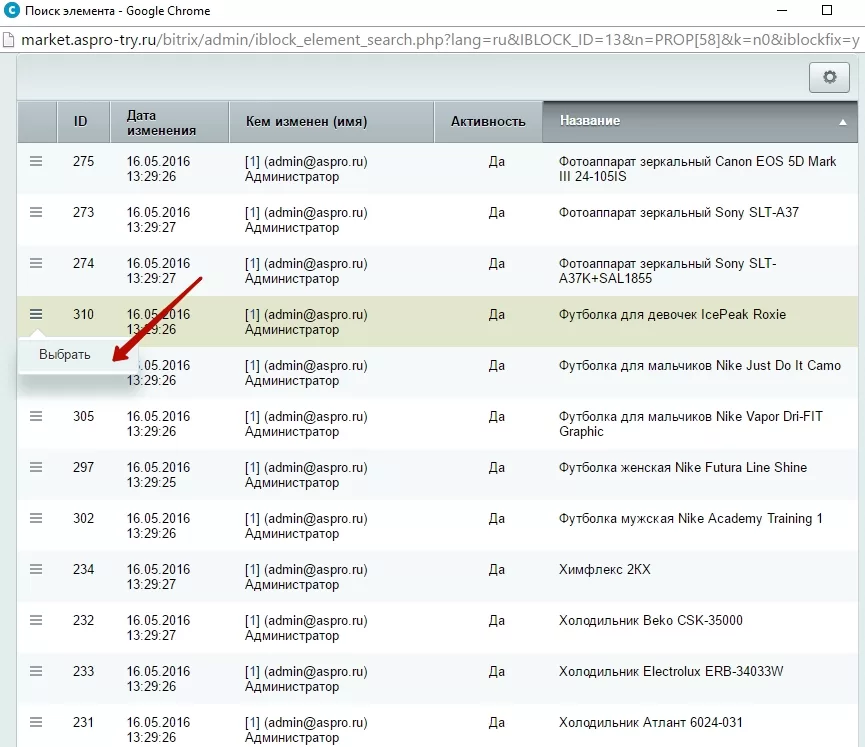The height and width of the screenshot is (747, 865).
Task: Open user [1] link in row 297
Action: (x=252, y=467)
